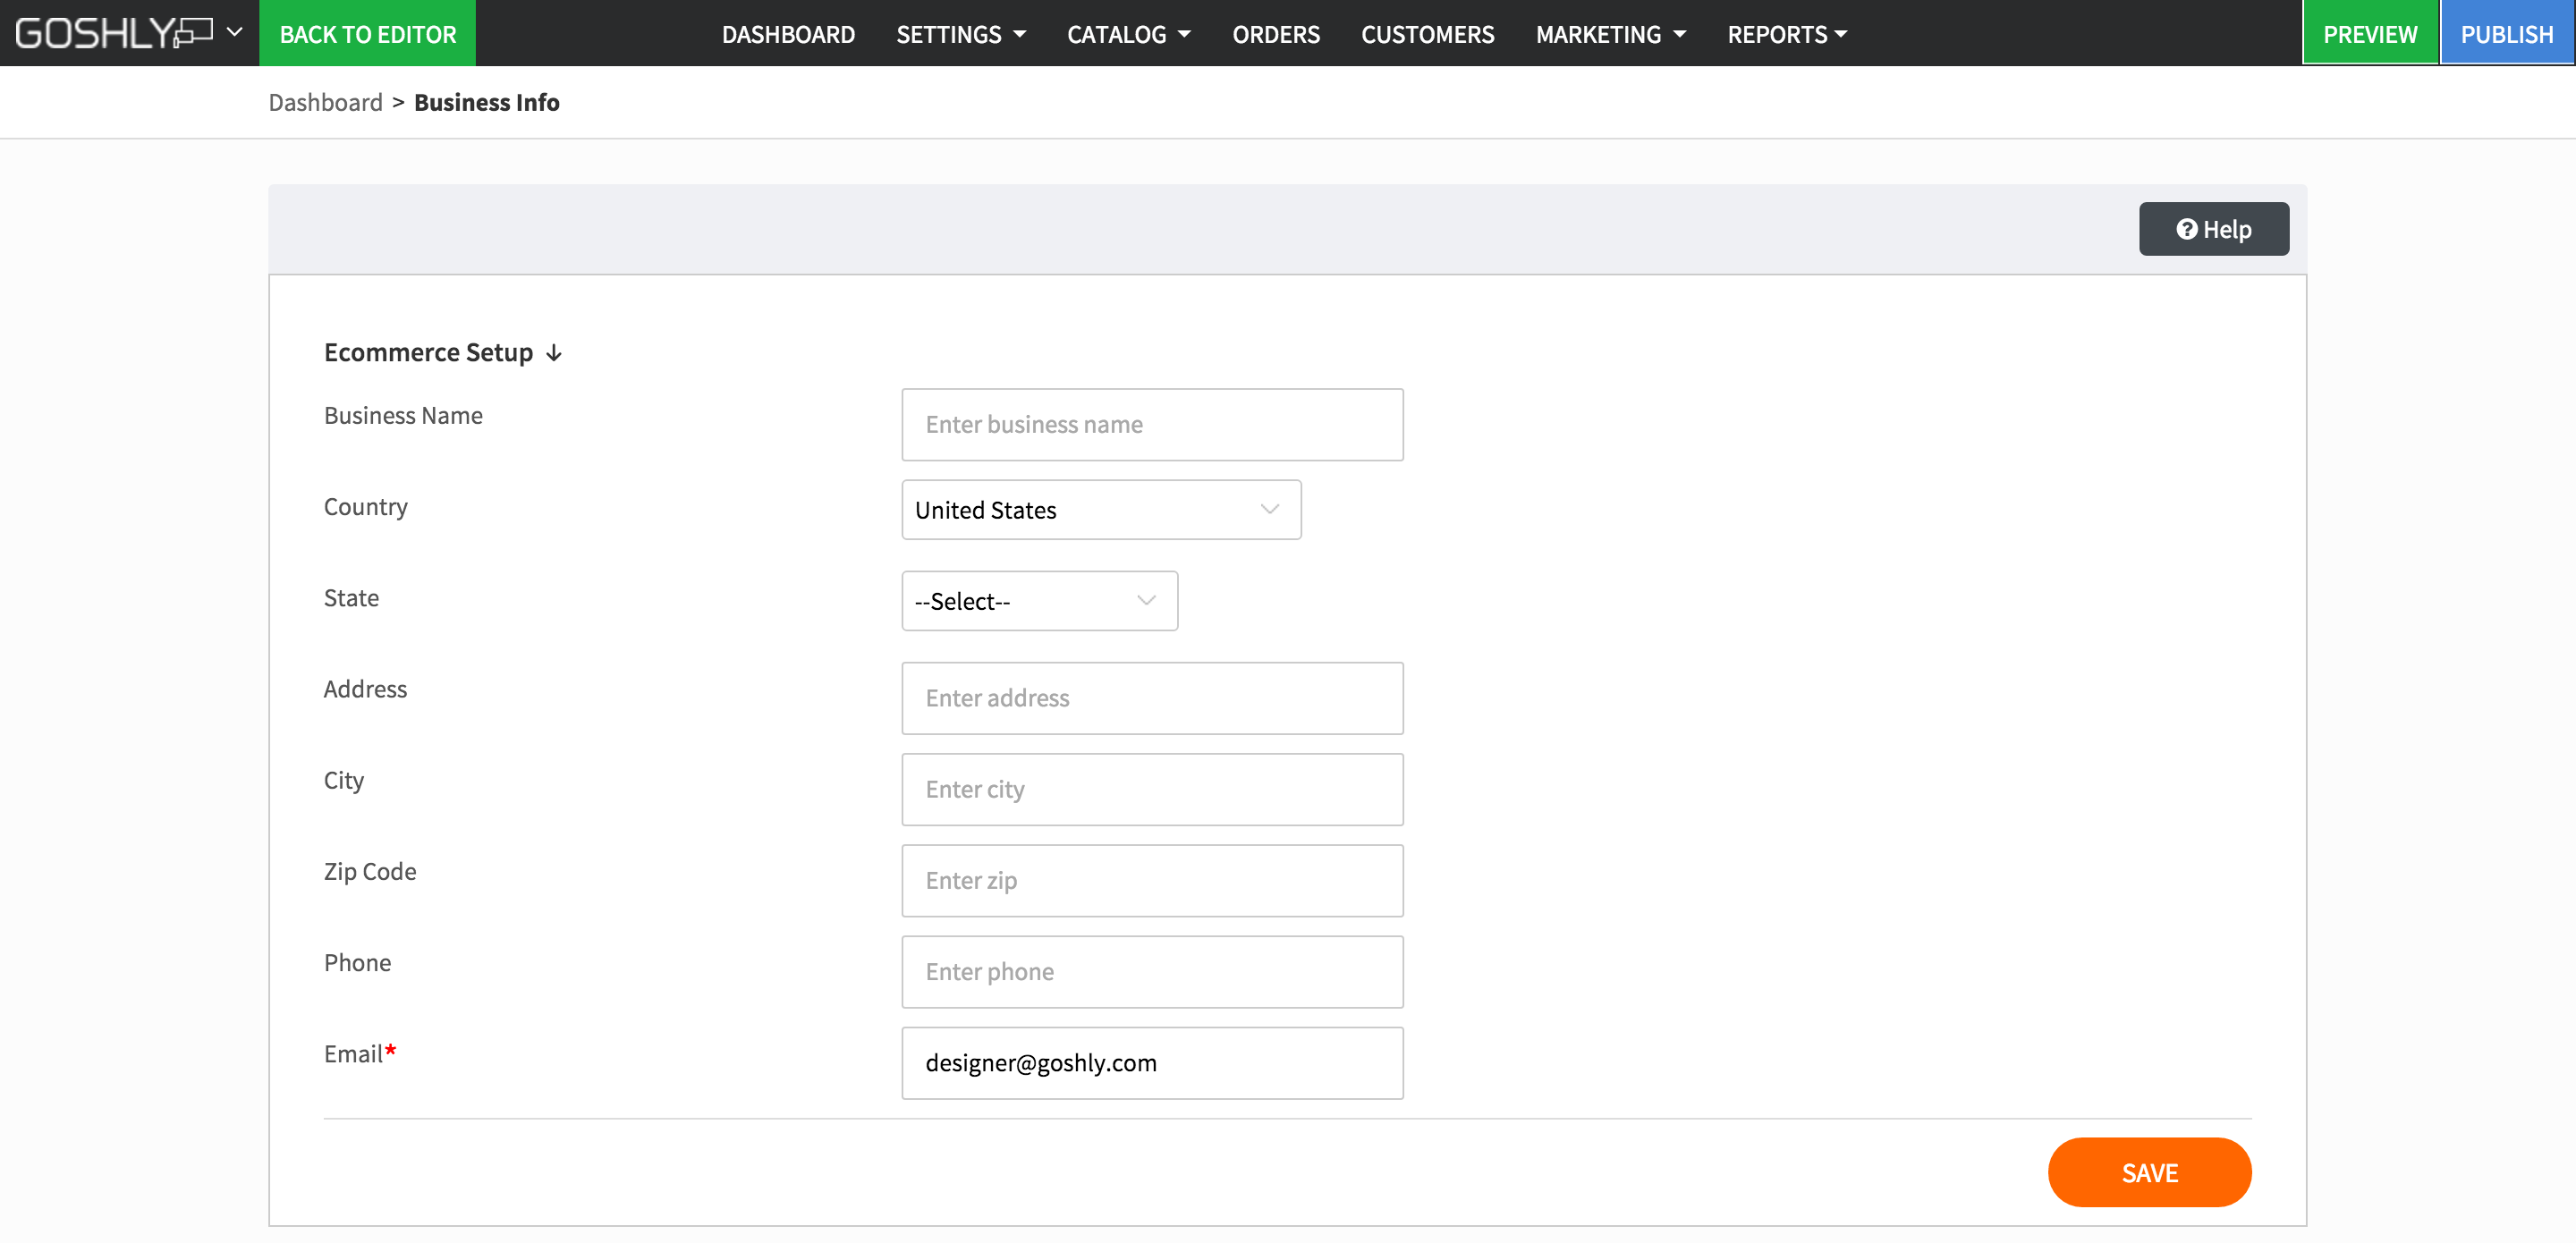Expand the Reports dropdown menu
Screen dimensions: 2576x1243
(1786, 34)
